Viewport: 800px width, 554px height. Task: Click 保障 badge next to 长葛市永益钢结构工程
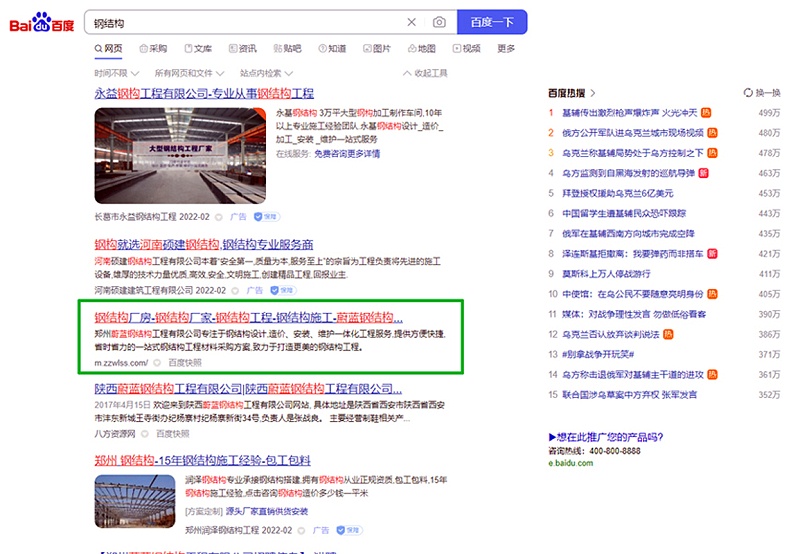(267, 217)
